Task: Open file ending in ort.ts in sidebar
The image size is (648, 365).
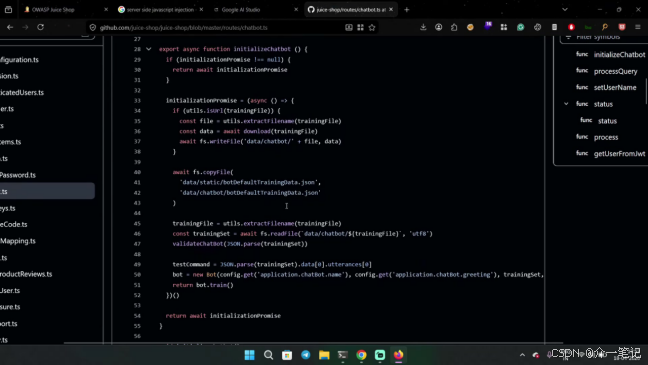Action: pos(9,324)
